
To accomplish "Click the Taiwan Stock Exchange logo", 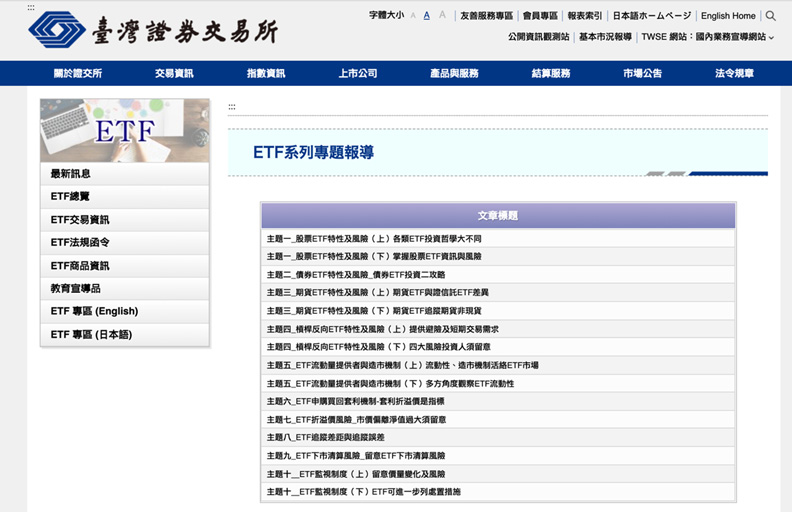I will [x=153, y=30].
